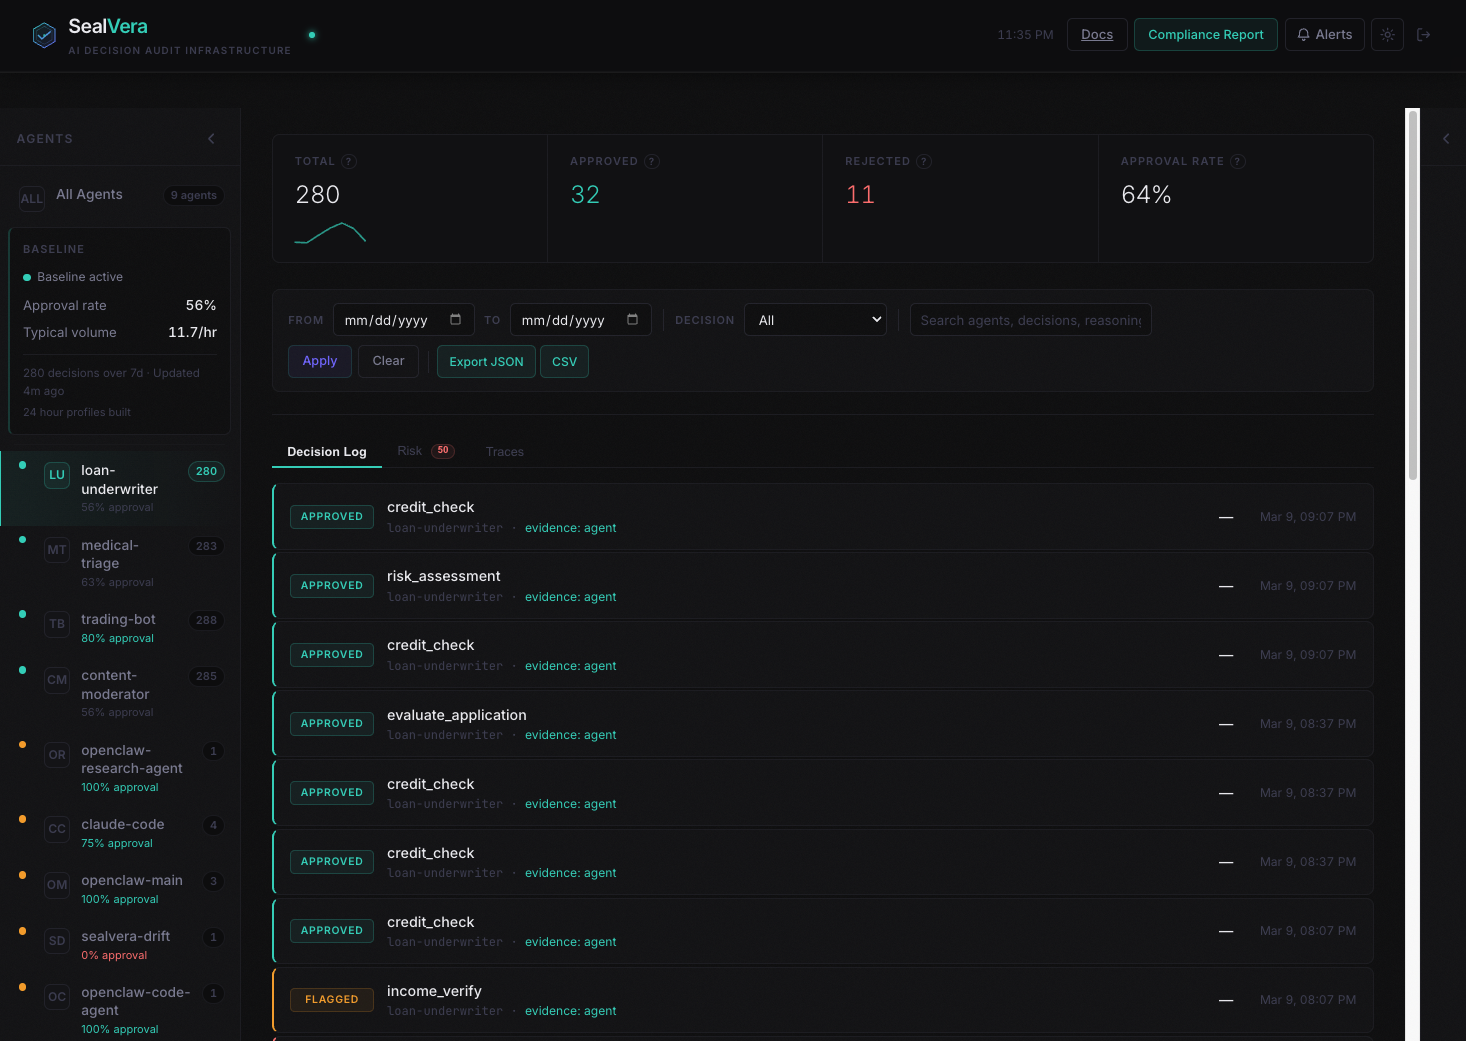This screenshot has width=1466, height=1041.
Task: Click the SealVera shield logo
Action: pyautogui.click(x=44, y=35)
